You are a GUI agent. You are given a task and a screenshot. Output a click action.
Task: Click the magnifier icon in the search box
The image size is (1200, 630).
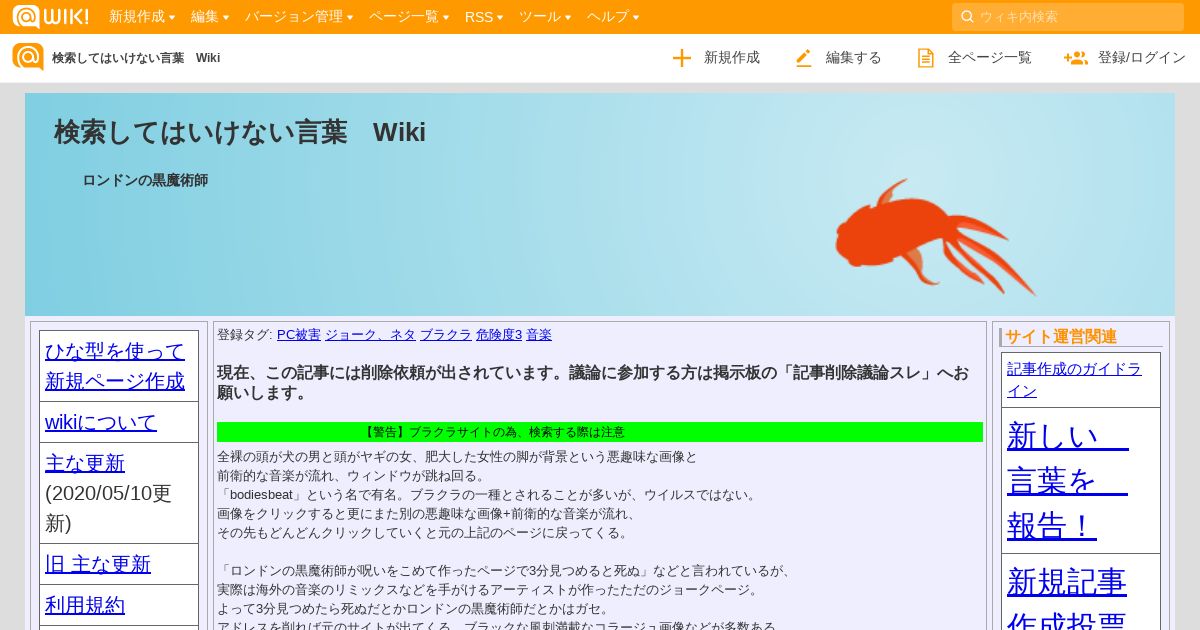(967, 17)
